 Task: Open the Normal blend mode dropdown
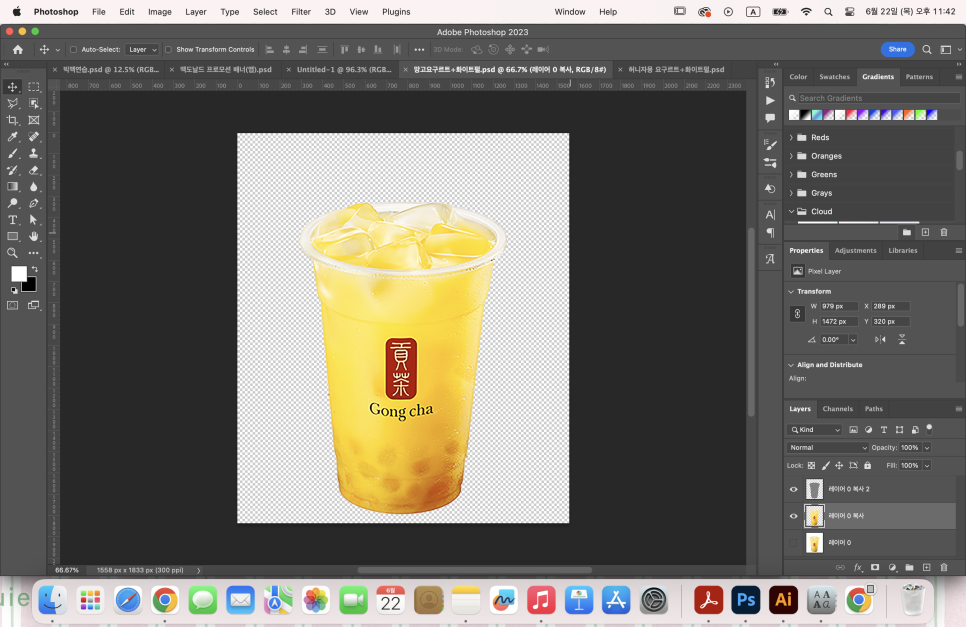tap(827, 448)
